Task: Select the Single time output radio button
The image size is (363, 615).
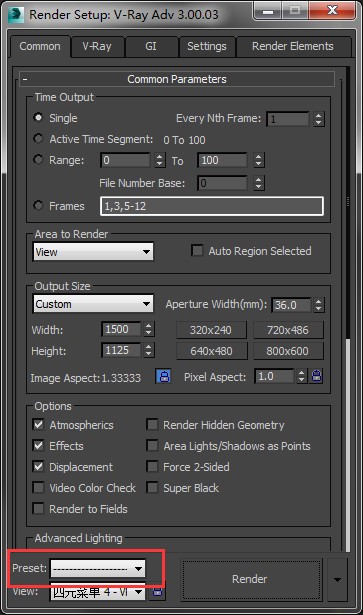Action: coord(38,118)
